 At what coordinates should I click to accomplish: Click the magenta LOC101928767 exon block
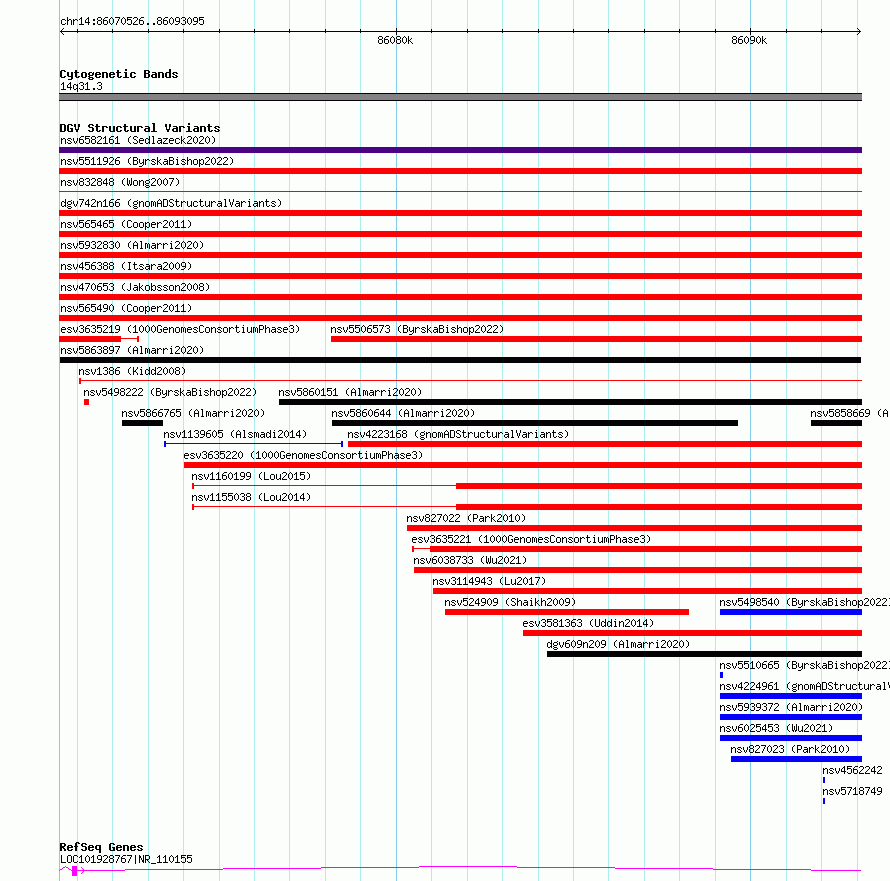74,871
